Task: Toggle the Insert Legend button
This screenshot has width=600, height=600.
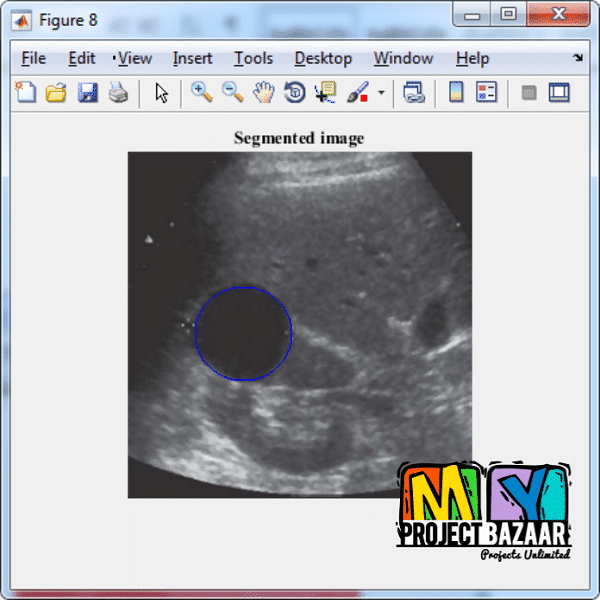Action: pyautogui.click(x=487, y=93)
